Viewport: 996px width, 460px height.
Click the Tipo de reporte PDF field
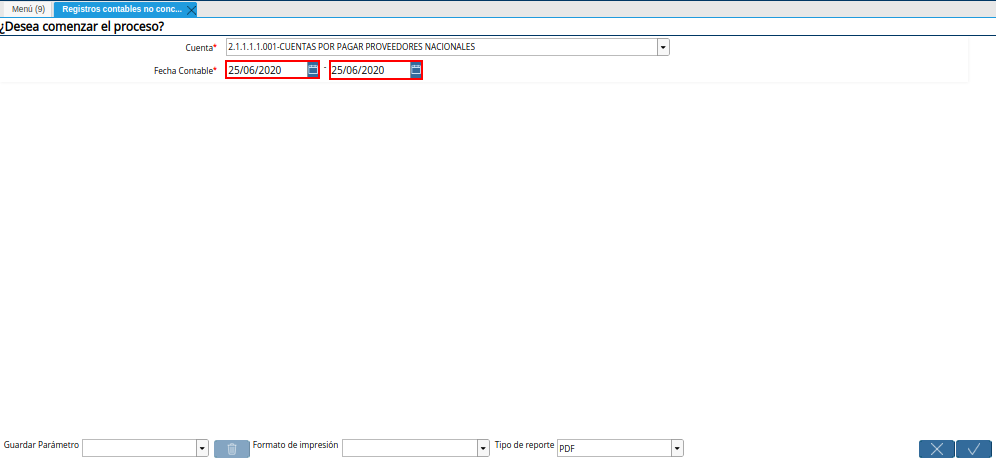tap(614, 449)
